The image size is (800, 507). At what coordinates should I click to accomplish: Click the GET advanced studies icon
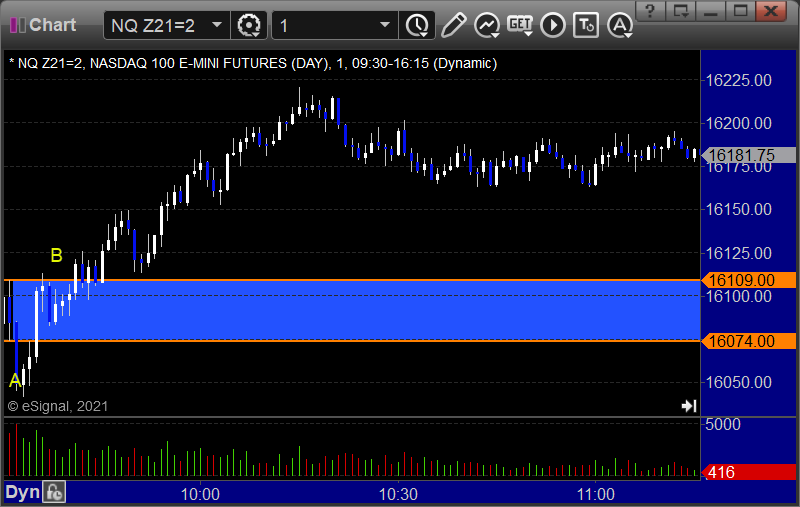tap(520, 25)
